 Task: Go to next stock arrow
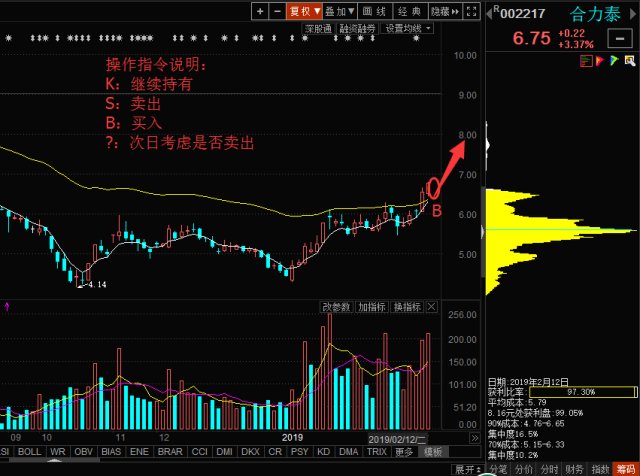click(634, 14)
